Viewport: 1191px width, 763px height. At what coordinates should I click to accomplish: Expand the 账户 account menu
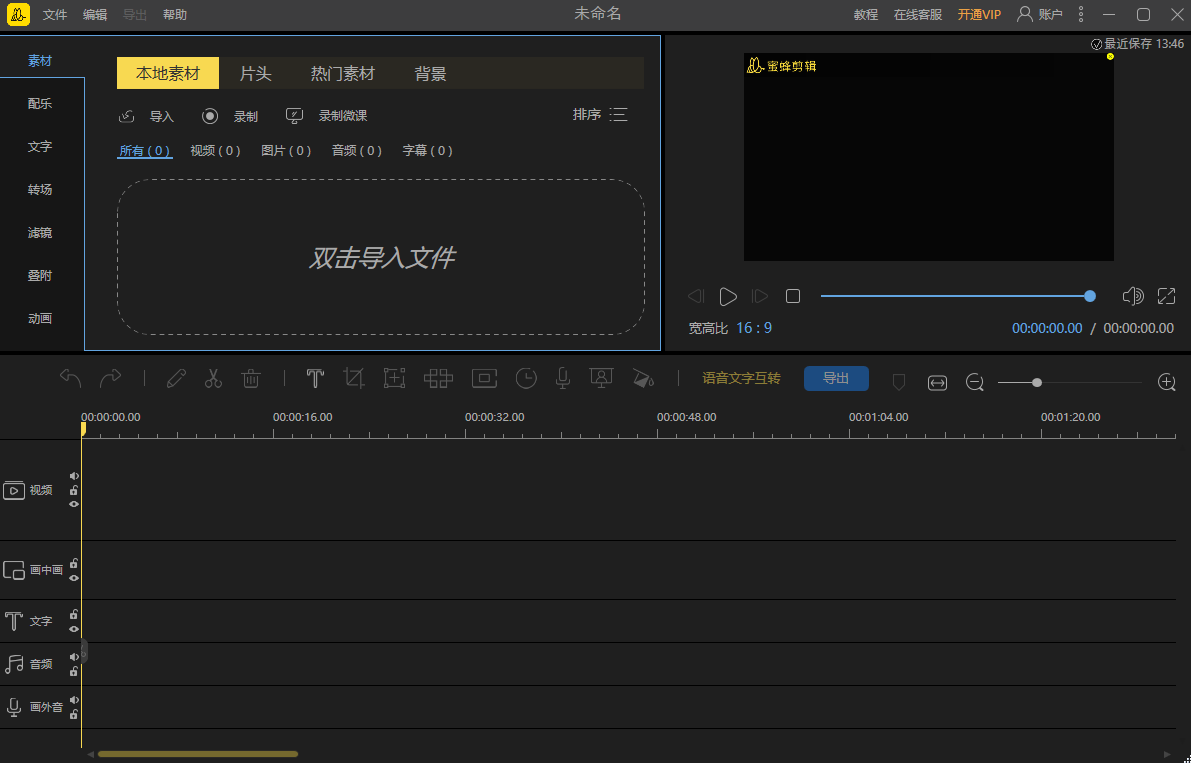(x=1040, y=14)
